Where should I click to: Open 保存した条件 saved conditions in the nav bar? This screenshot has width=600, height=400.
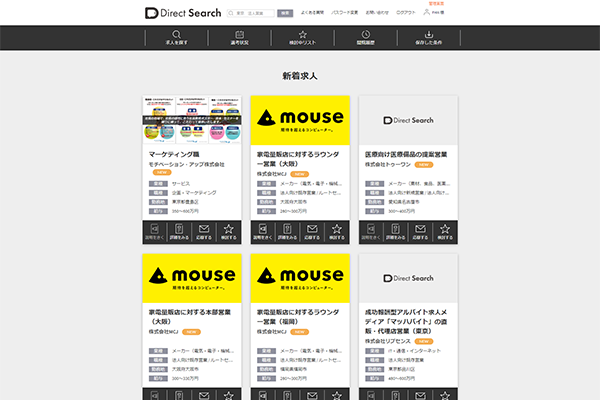[x=429, y=38]
